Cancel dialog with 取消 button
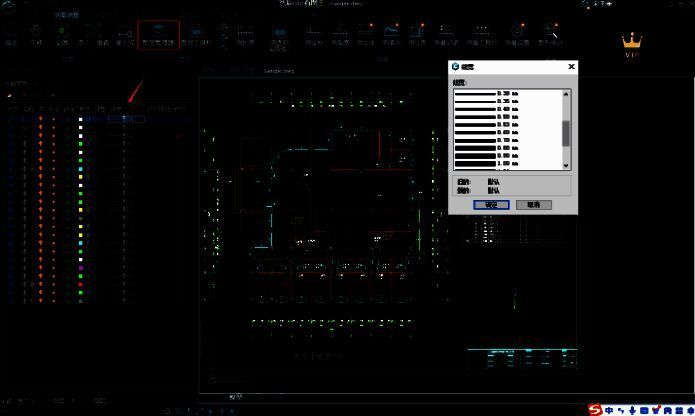Image resolution: width=695 pixels, height=416 pixels. (533, 204)
